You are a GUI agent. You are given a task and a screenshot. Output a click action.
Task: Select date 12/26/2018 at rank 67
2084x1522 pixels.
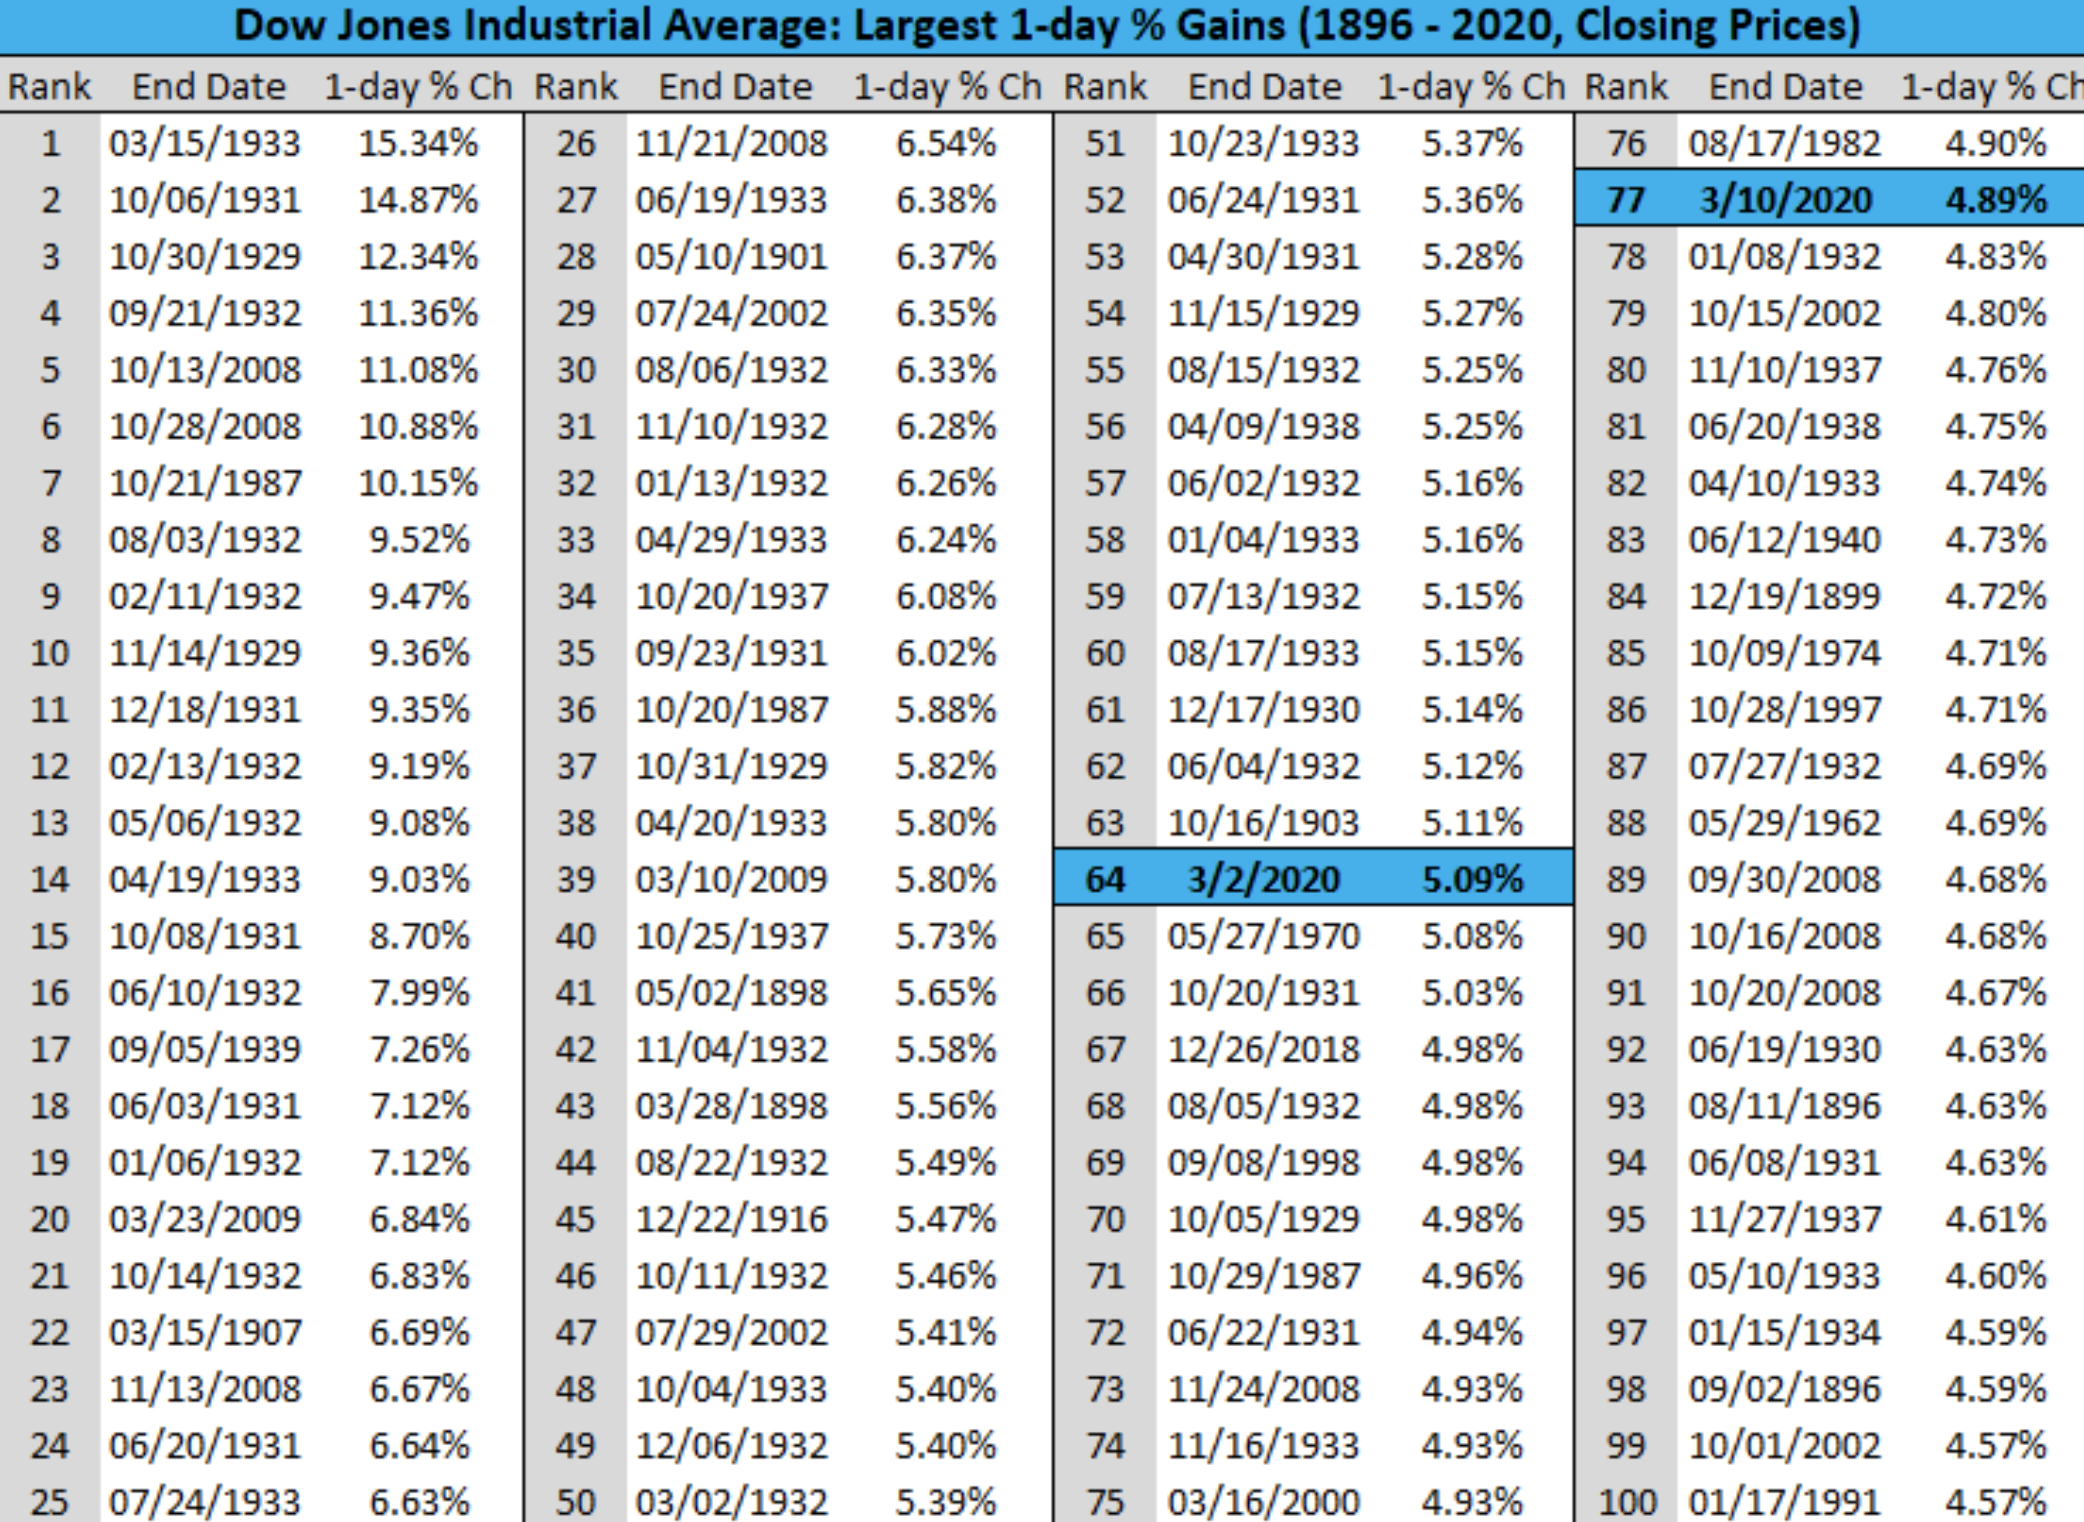click(1264, 1048)
